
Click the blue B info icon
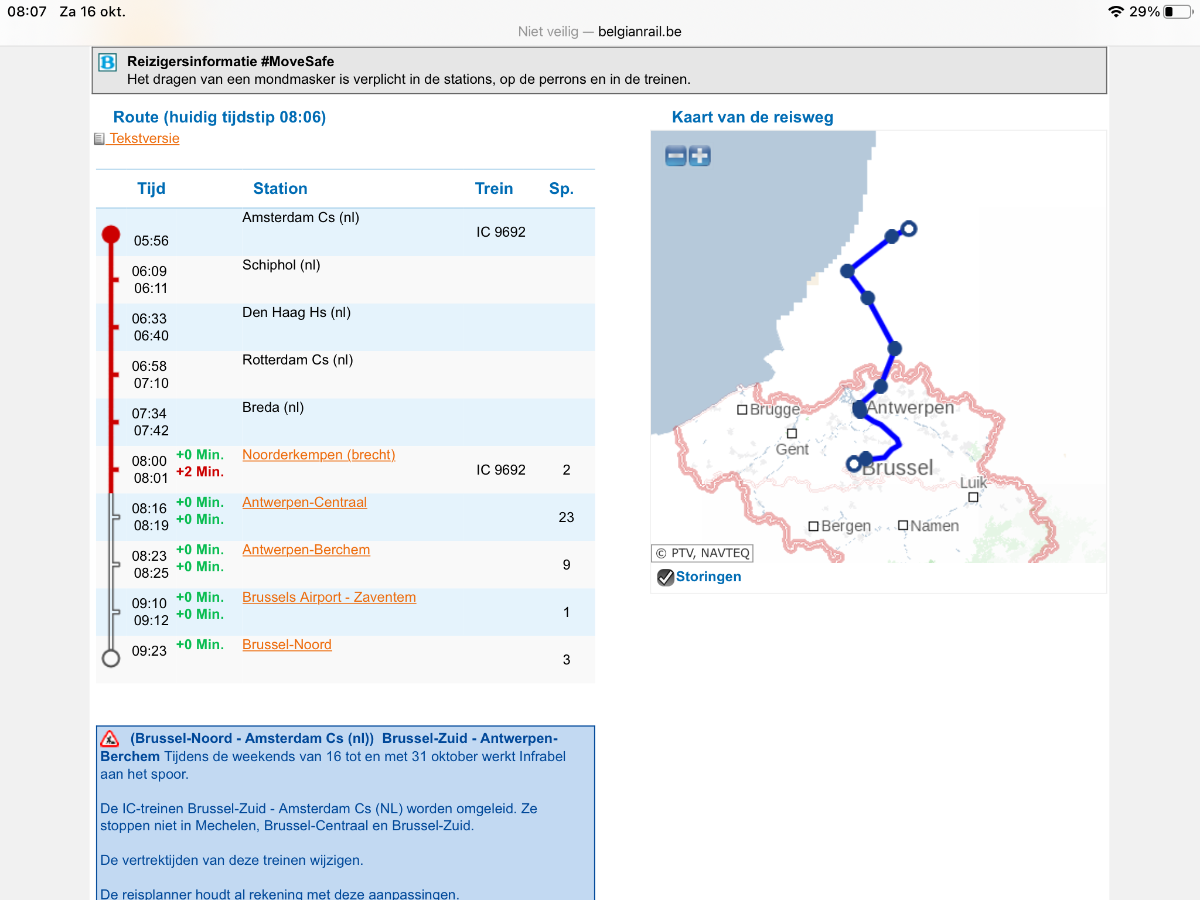(x=108, y=63)
